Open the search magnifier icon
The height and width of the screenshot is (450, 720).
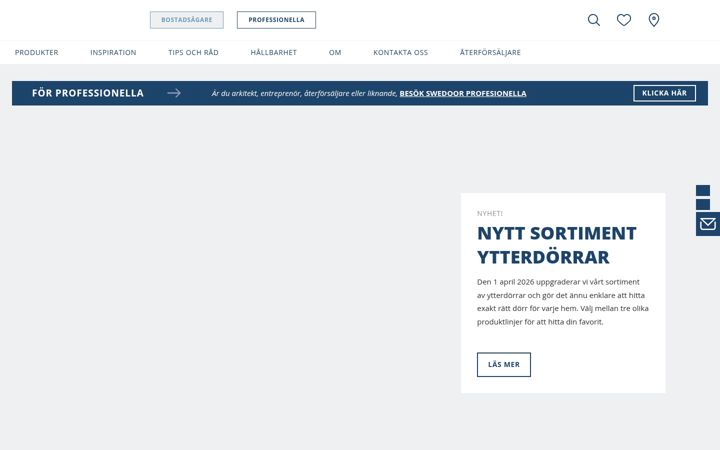pyautogui.click(x=594, y=20)
